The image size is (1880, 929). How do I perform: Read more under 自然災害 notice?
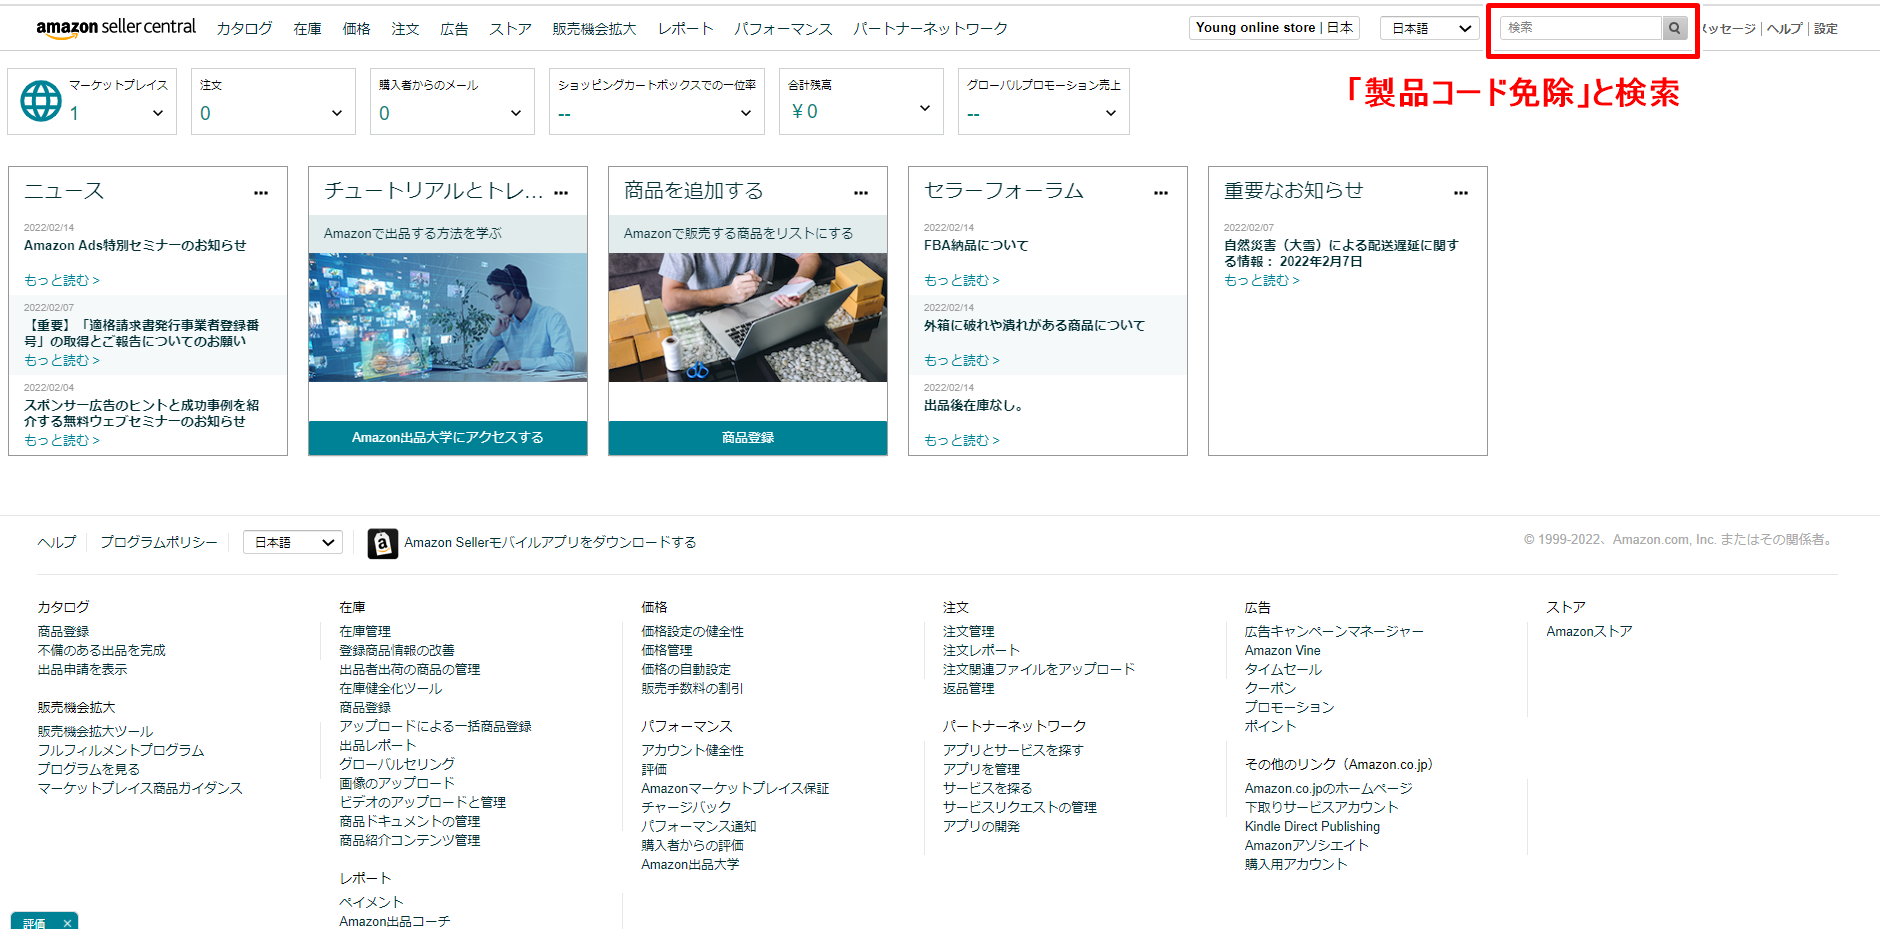[x=1262, y=281]
